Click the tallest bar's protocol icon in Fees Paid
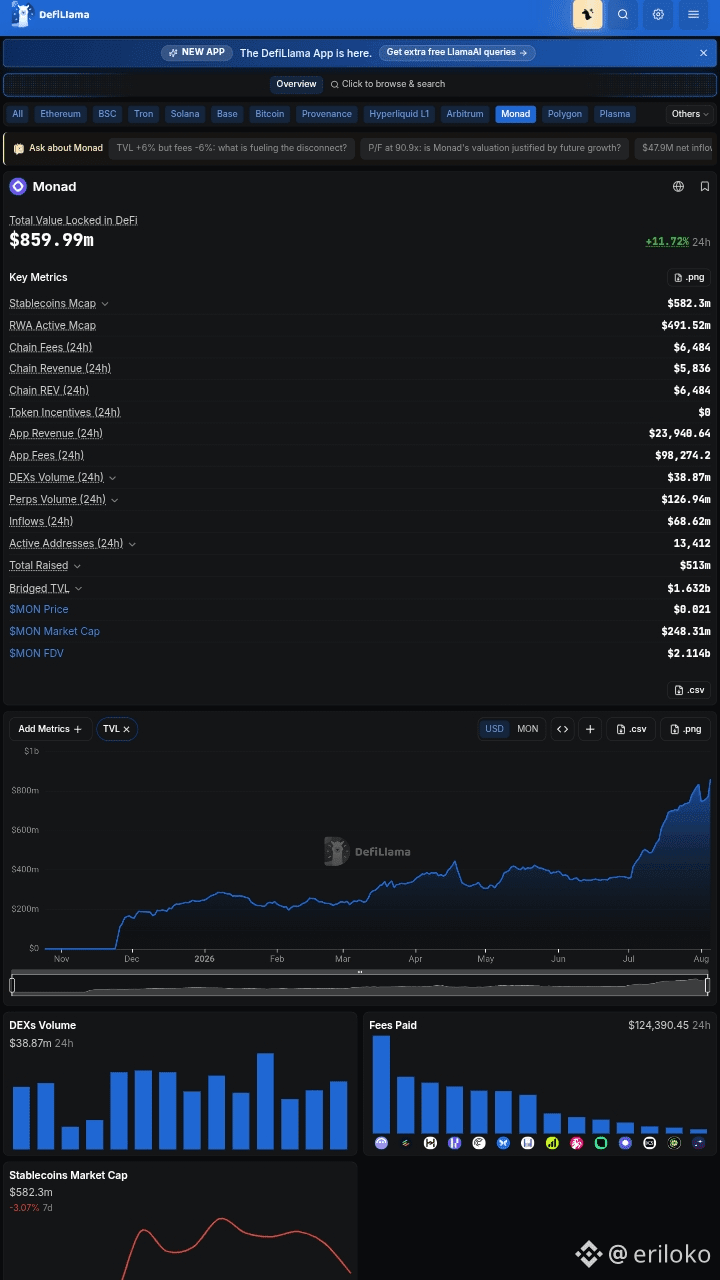The height and width of the screenshot is (1280, 720). (x=381, y=1142)
